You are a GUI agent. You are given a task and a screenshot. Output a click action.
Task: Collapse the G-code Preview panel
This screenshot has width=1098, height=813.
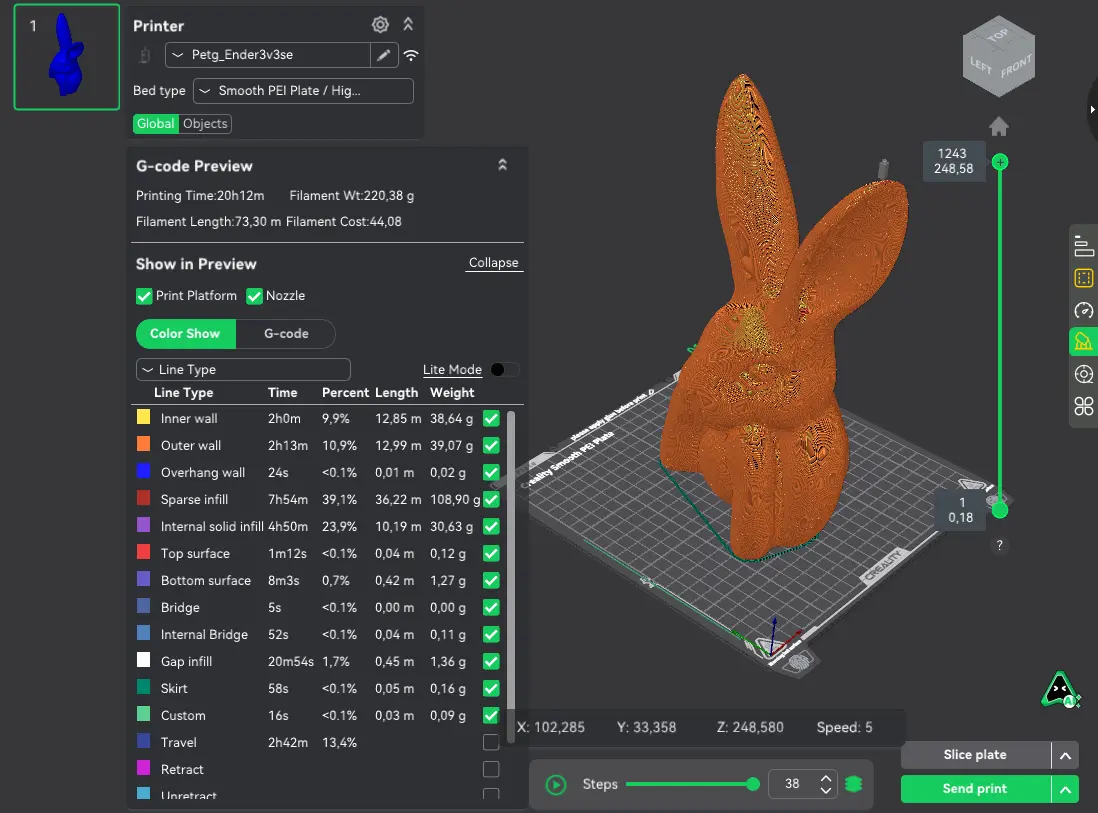[x=502, y=165]
